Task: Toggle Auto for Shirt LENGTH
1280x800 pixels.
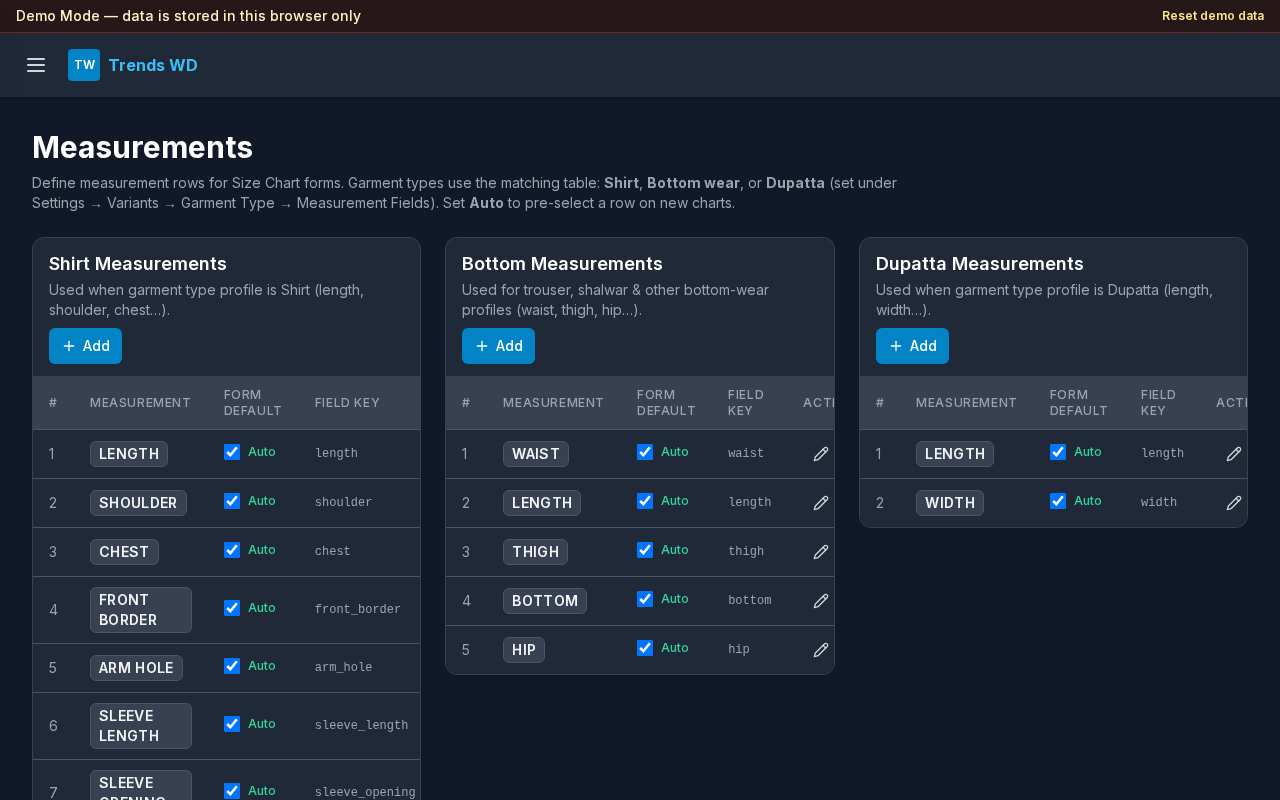Action: (232, 452)
